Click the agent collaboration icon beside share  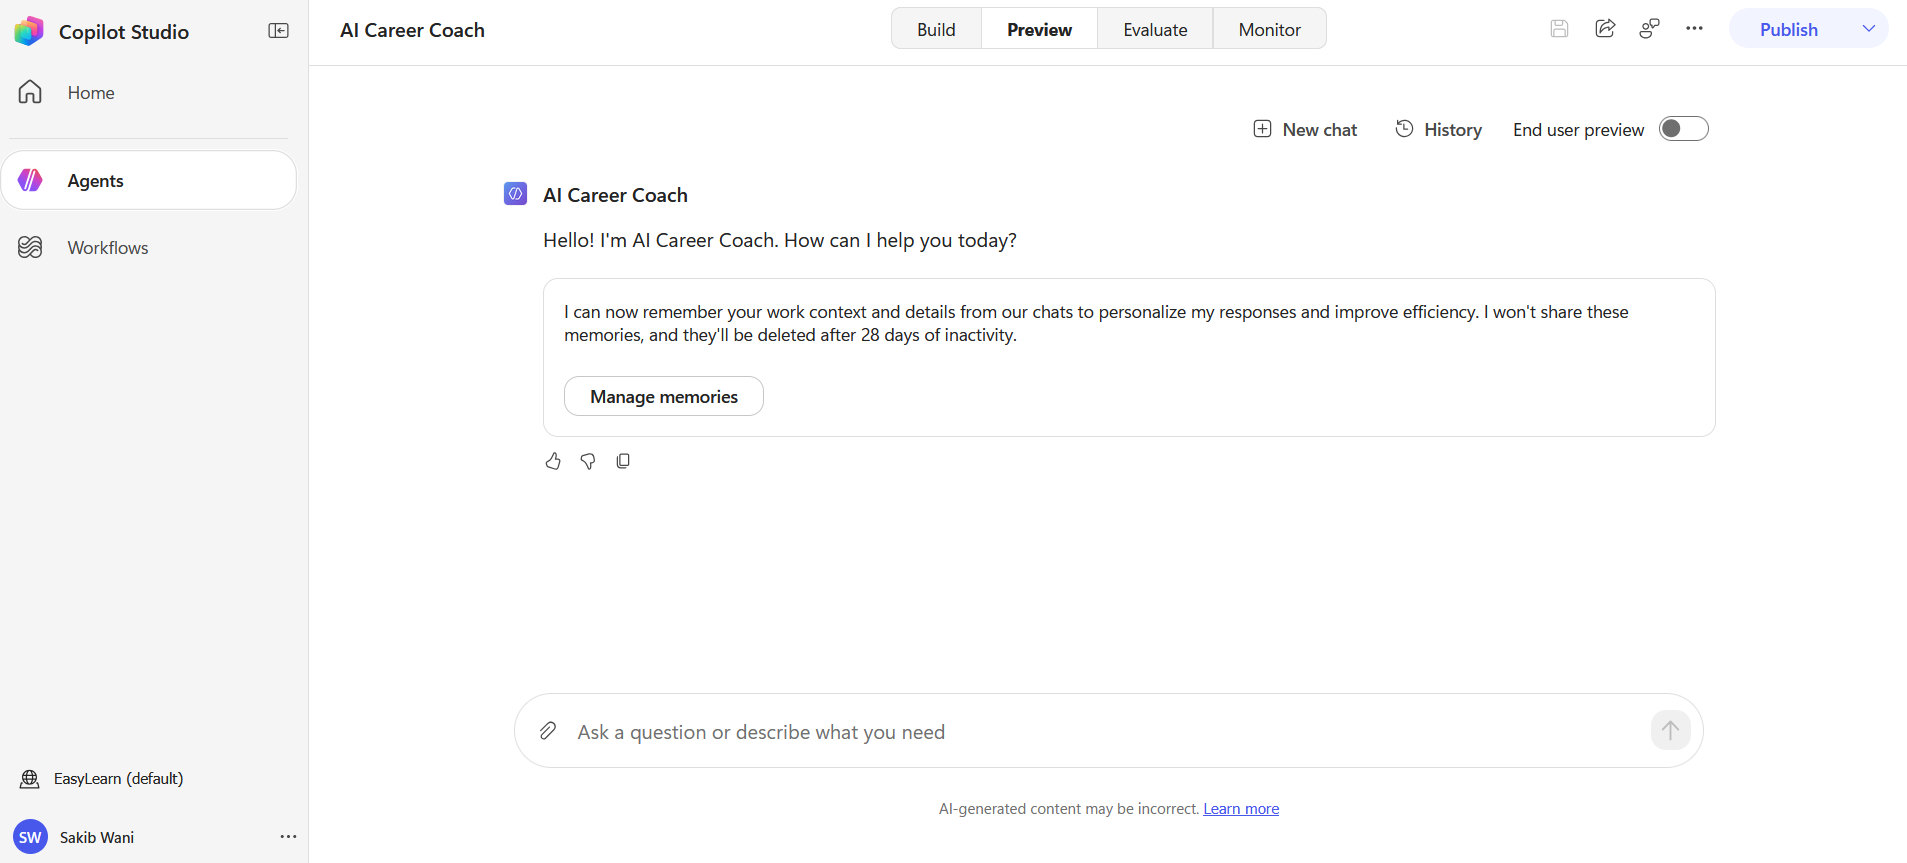coord(1650,29)
